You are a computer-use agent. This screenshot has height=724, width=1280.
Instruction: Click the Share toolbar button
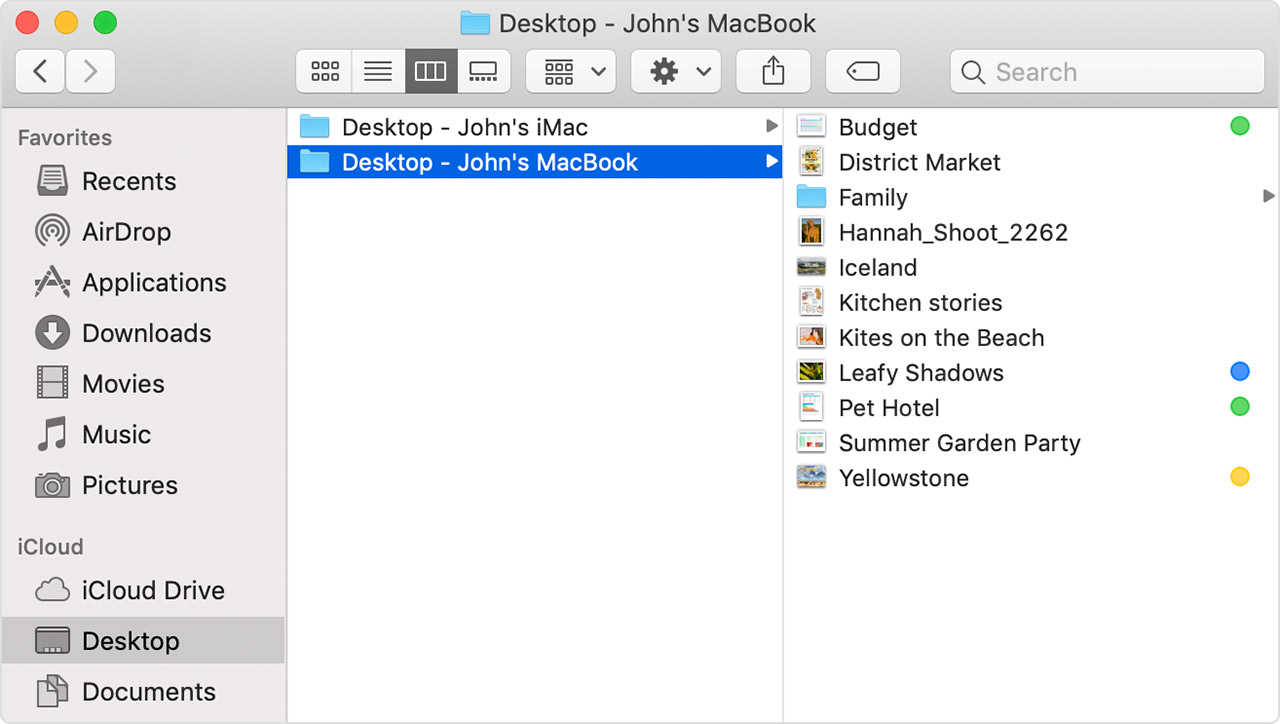click(x=773, y=71)
